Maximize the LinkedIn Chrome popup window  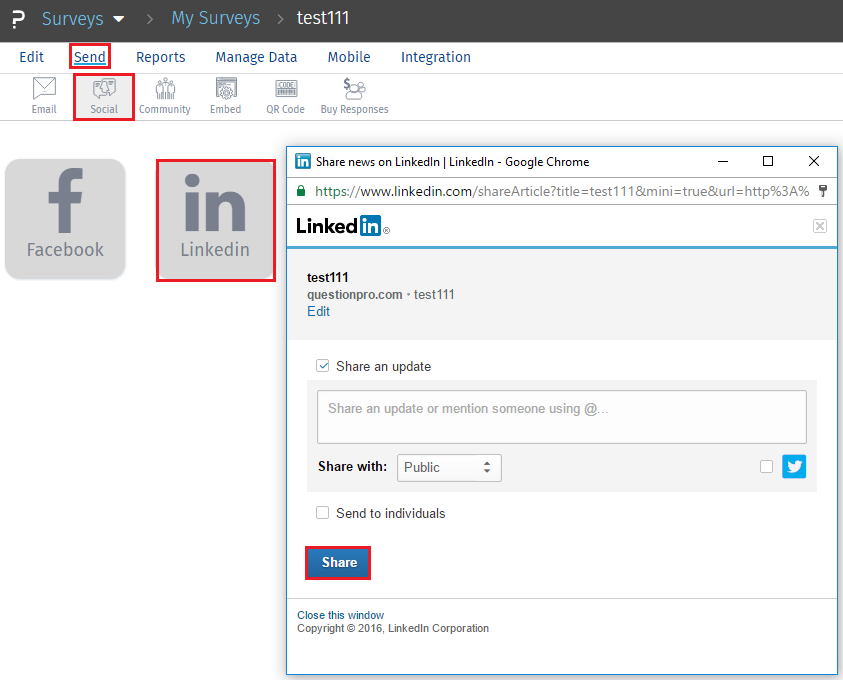click(768, 161)
